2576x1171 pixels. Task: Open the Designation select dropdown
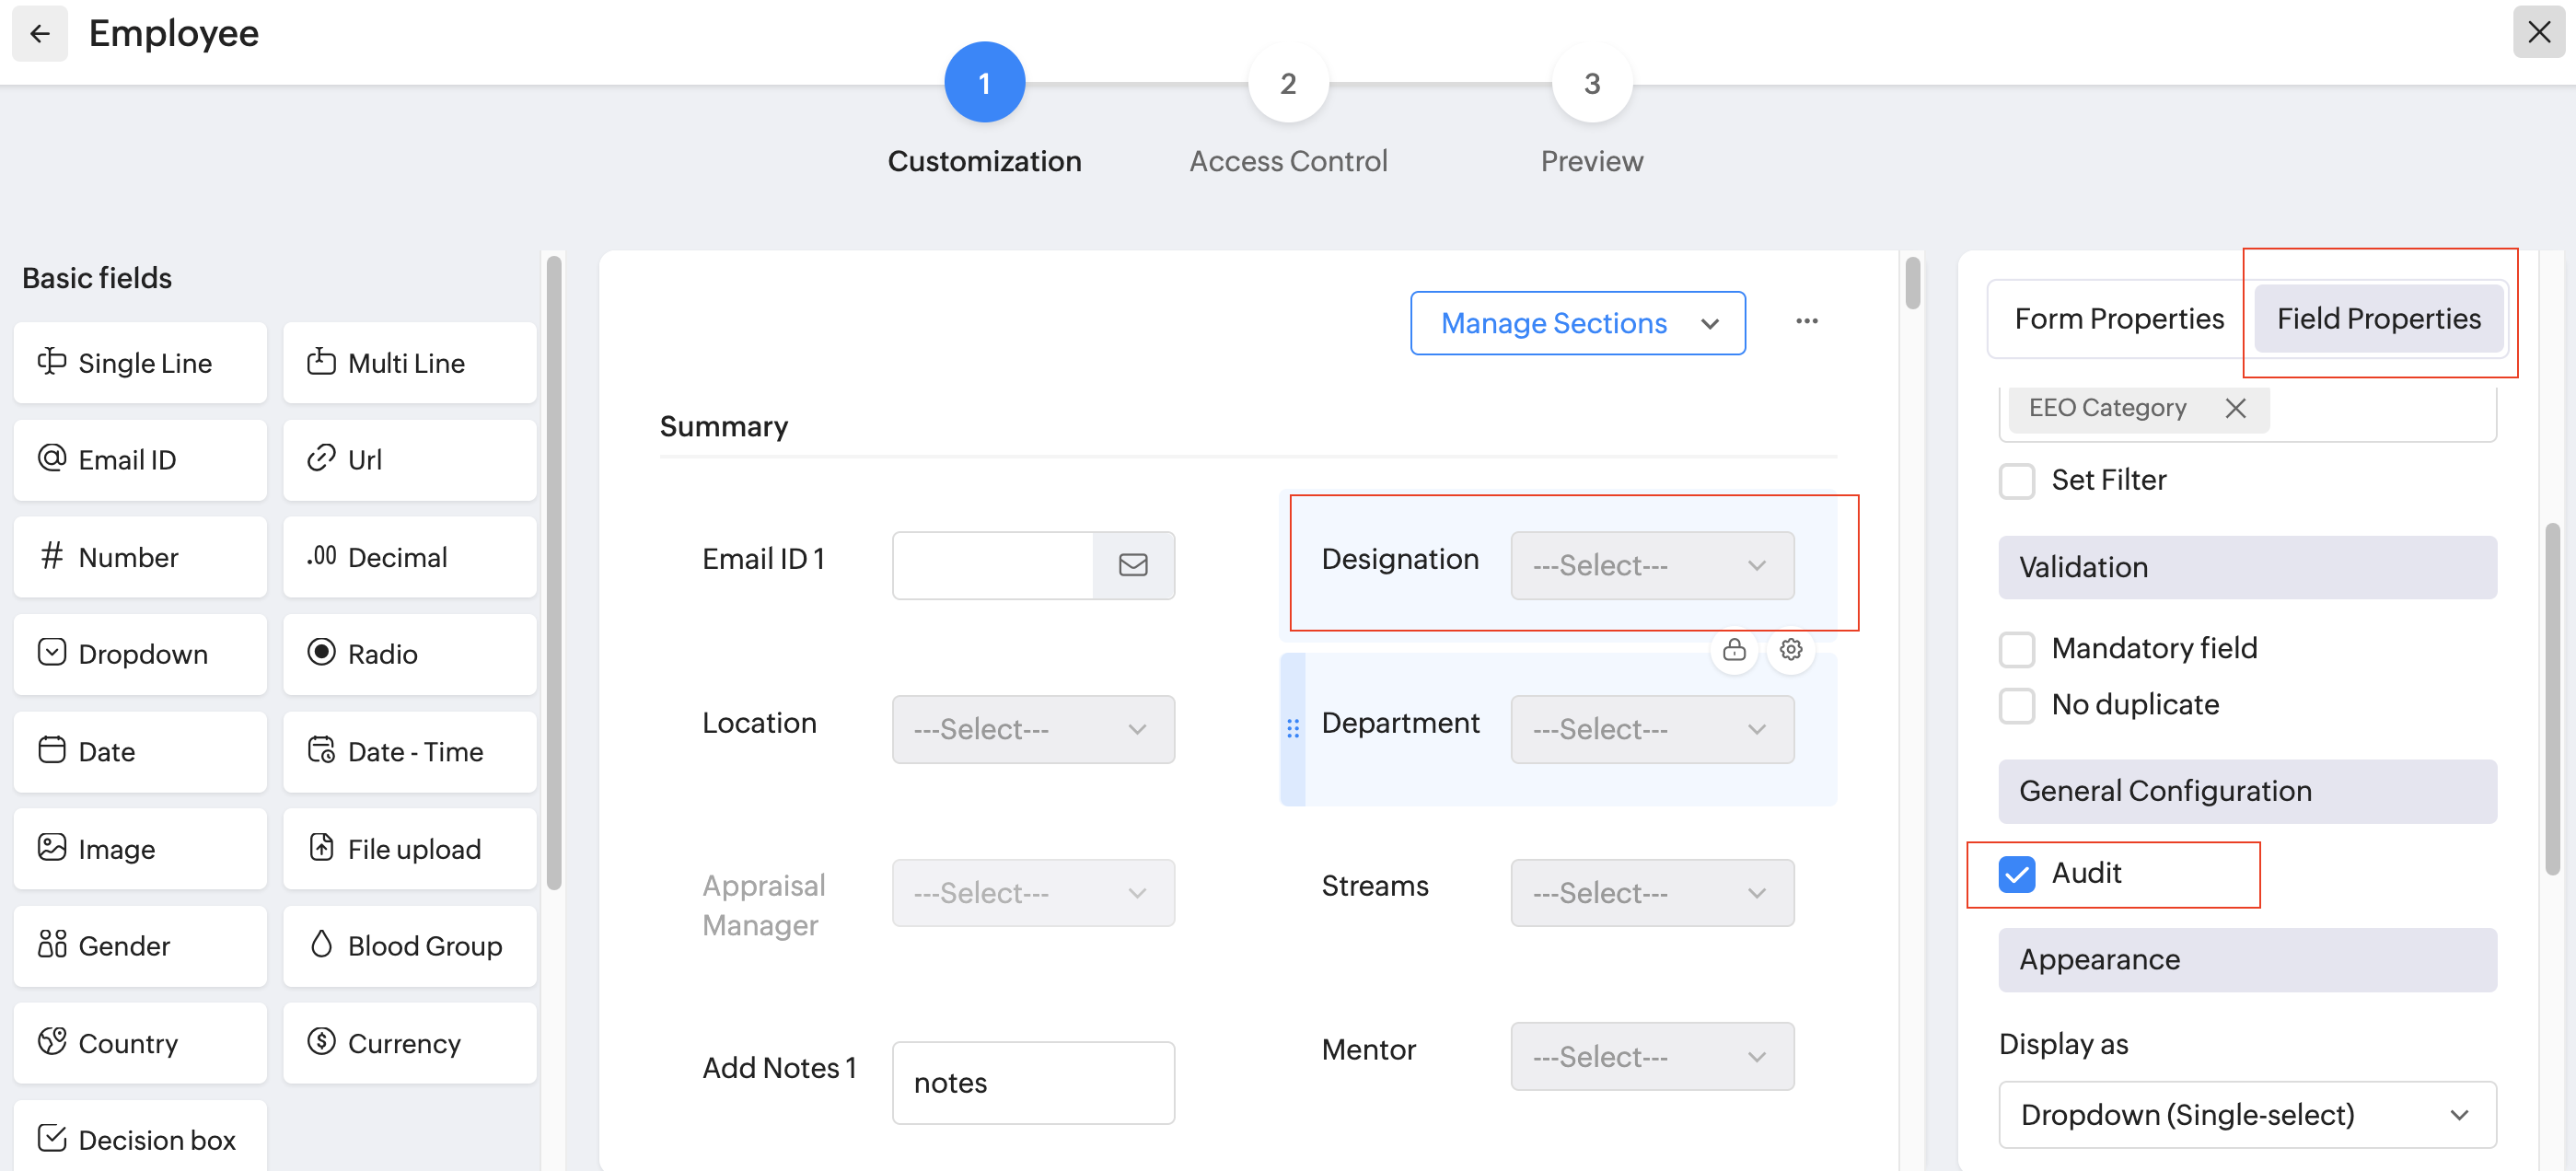coord(1651,566)
